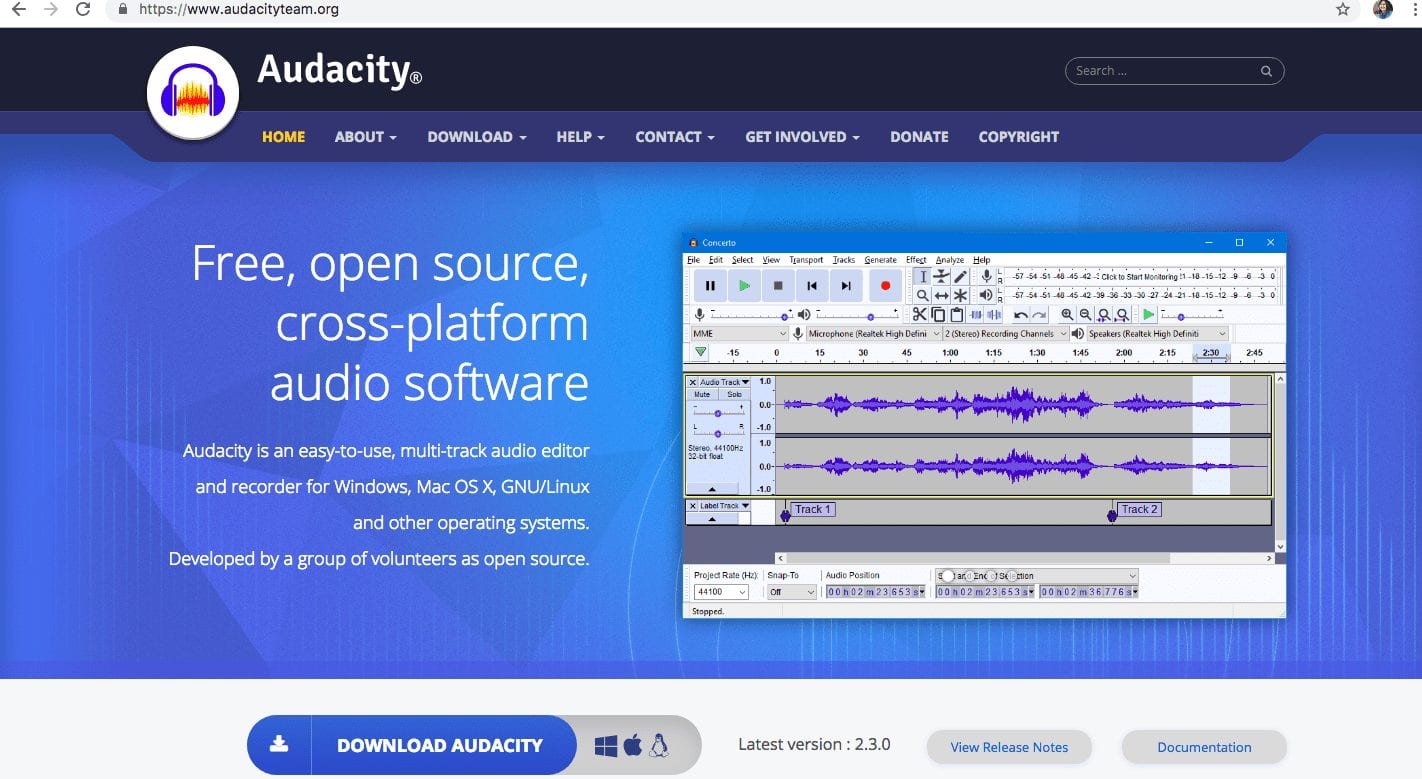Click the Skip to Start button
The height and width of the screenshot is (779, 1422).
click(812, 286)
